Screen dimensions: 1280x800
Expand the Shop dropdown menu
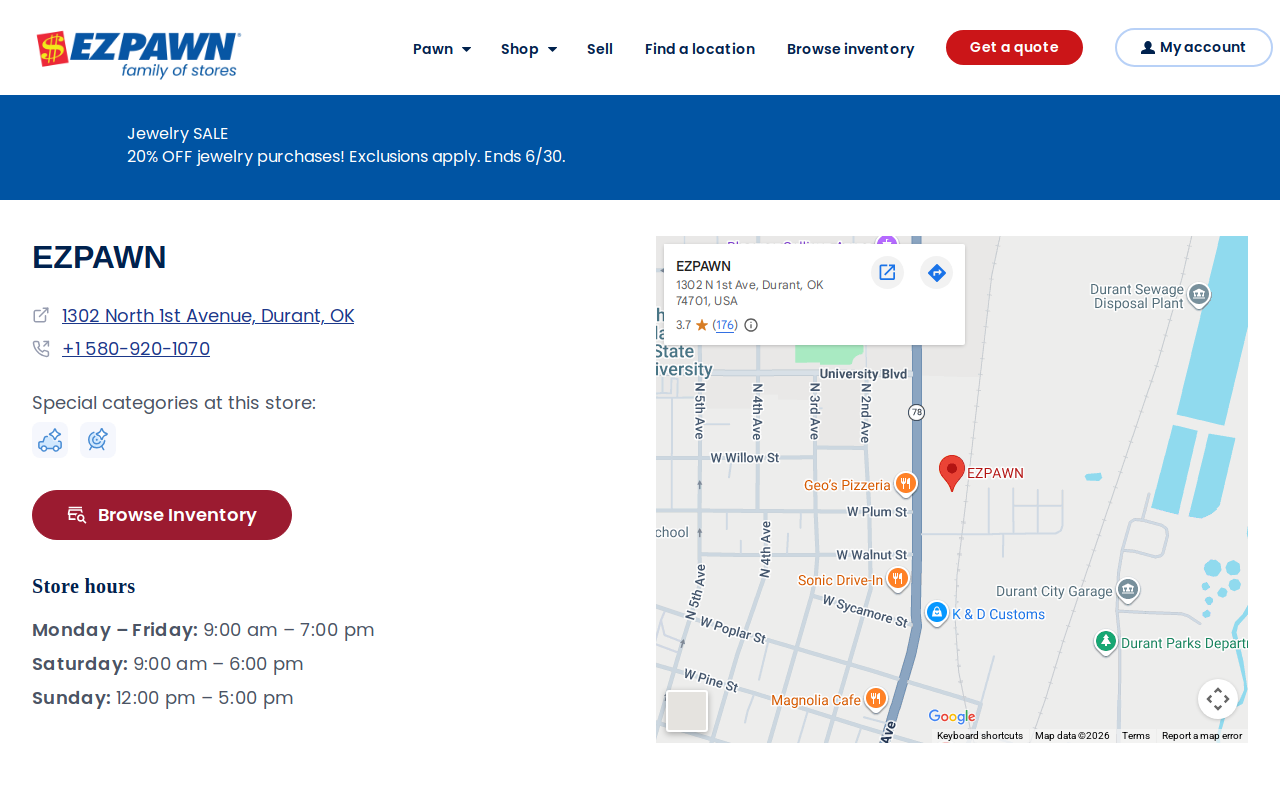(x=529, y=49)
